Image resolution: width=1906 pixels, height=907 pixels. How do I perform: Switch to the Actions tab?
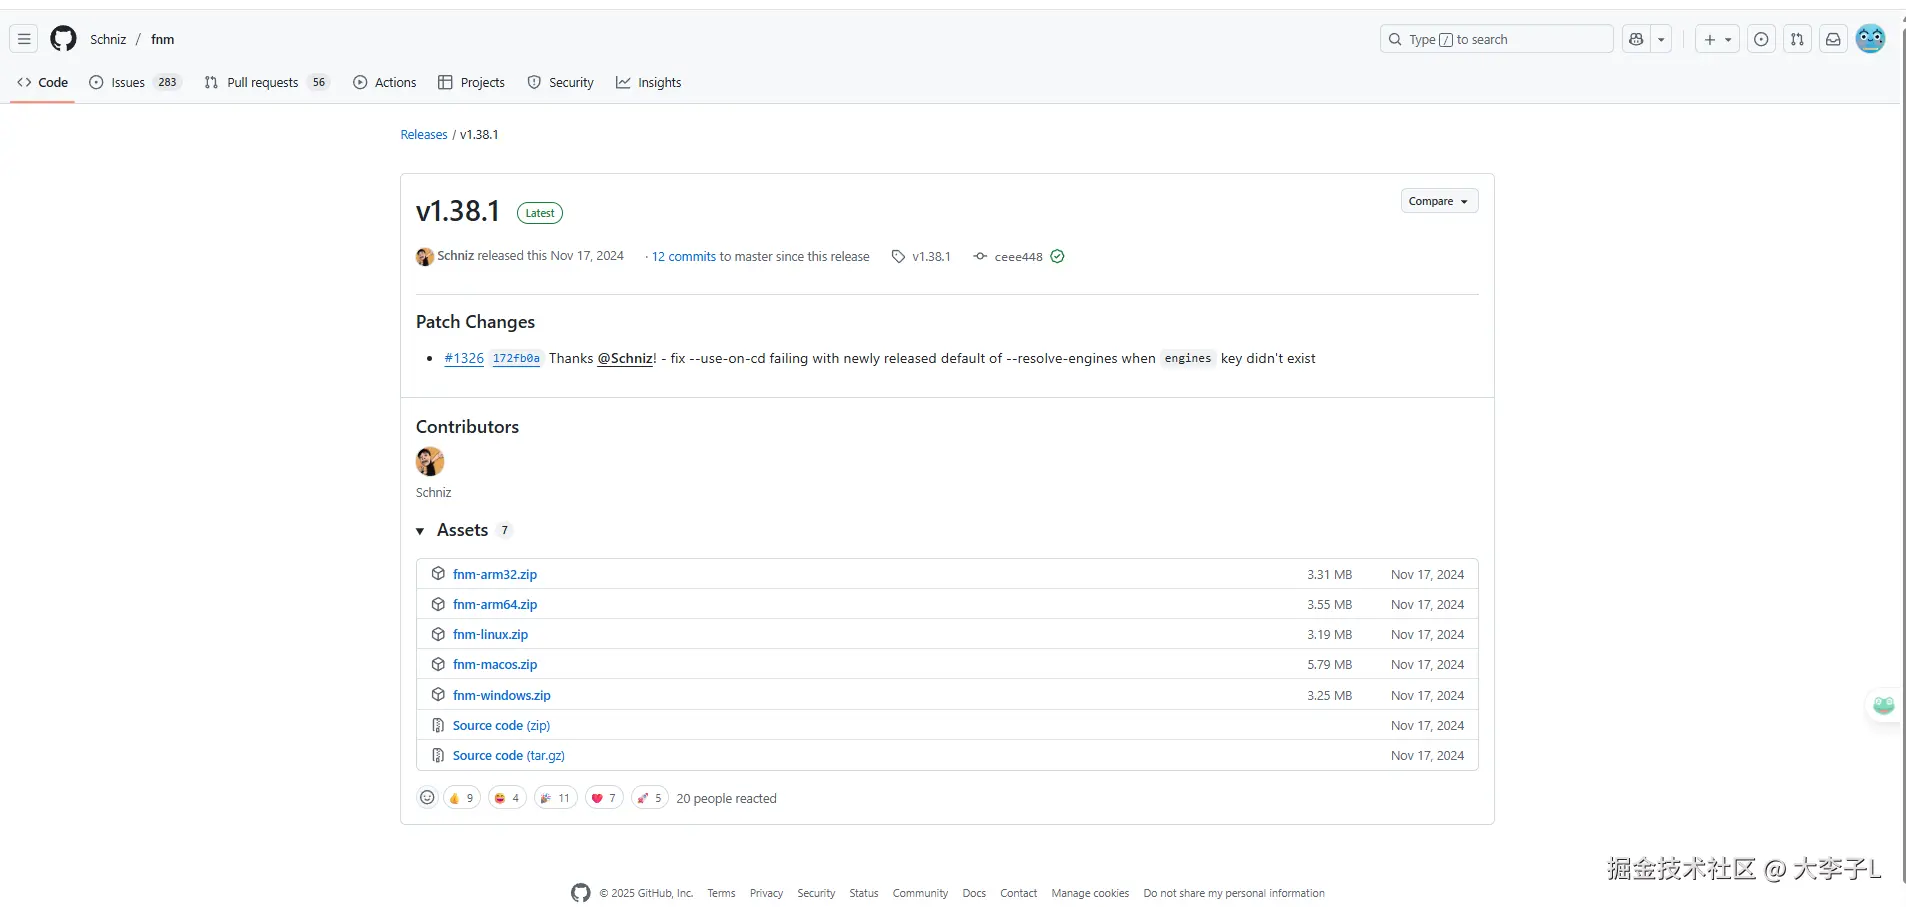385,83
